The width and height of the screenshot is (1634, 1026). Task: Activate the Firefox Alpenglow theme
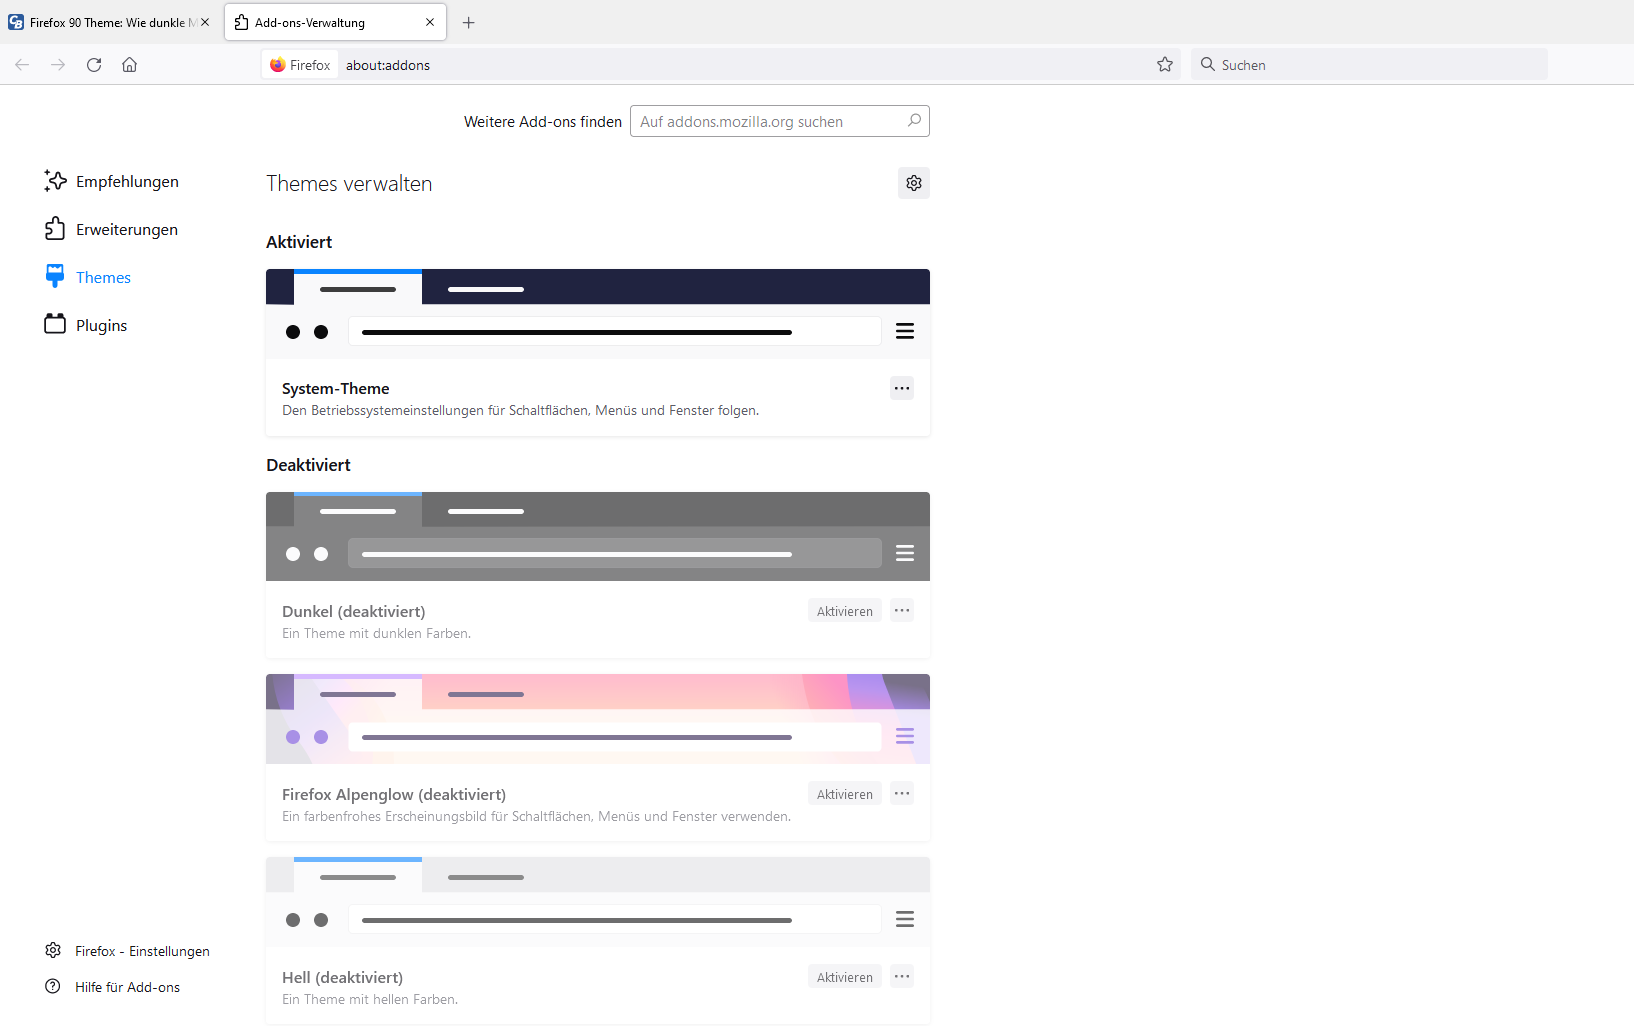click(845, 794)
